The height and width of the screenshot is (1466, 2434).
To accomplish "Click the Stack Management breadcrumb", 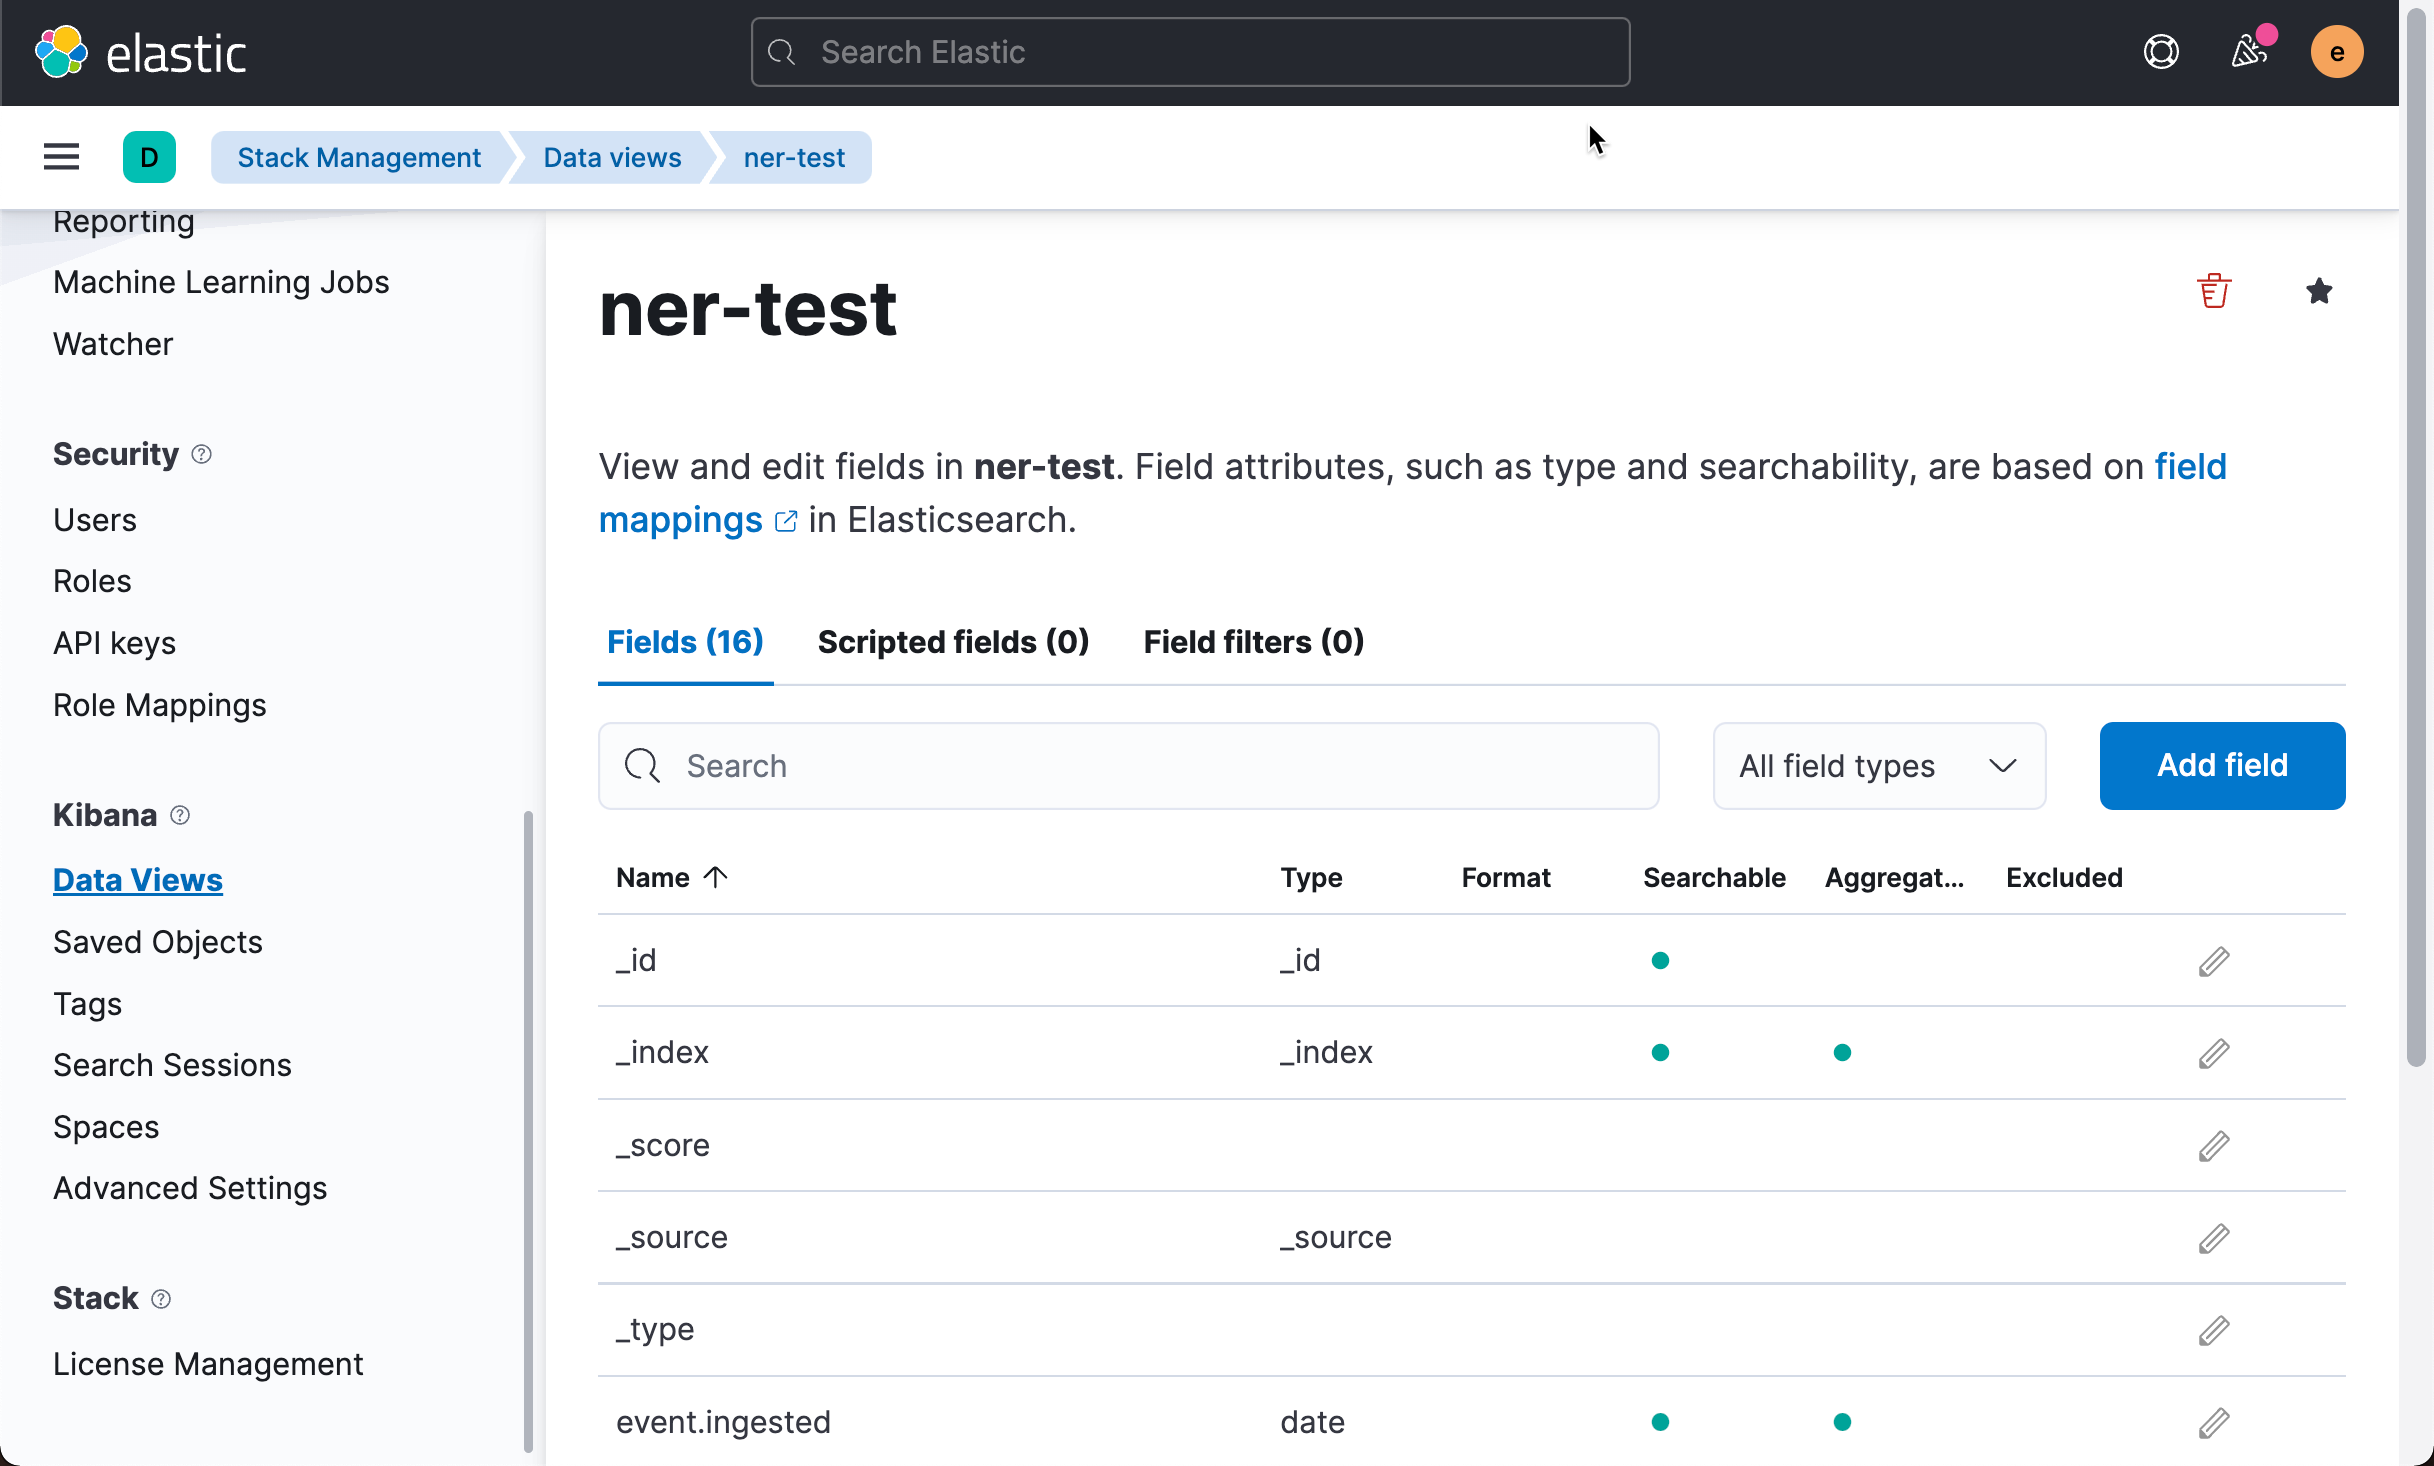I will [359, 157].
